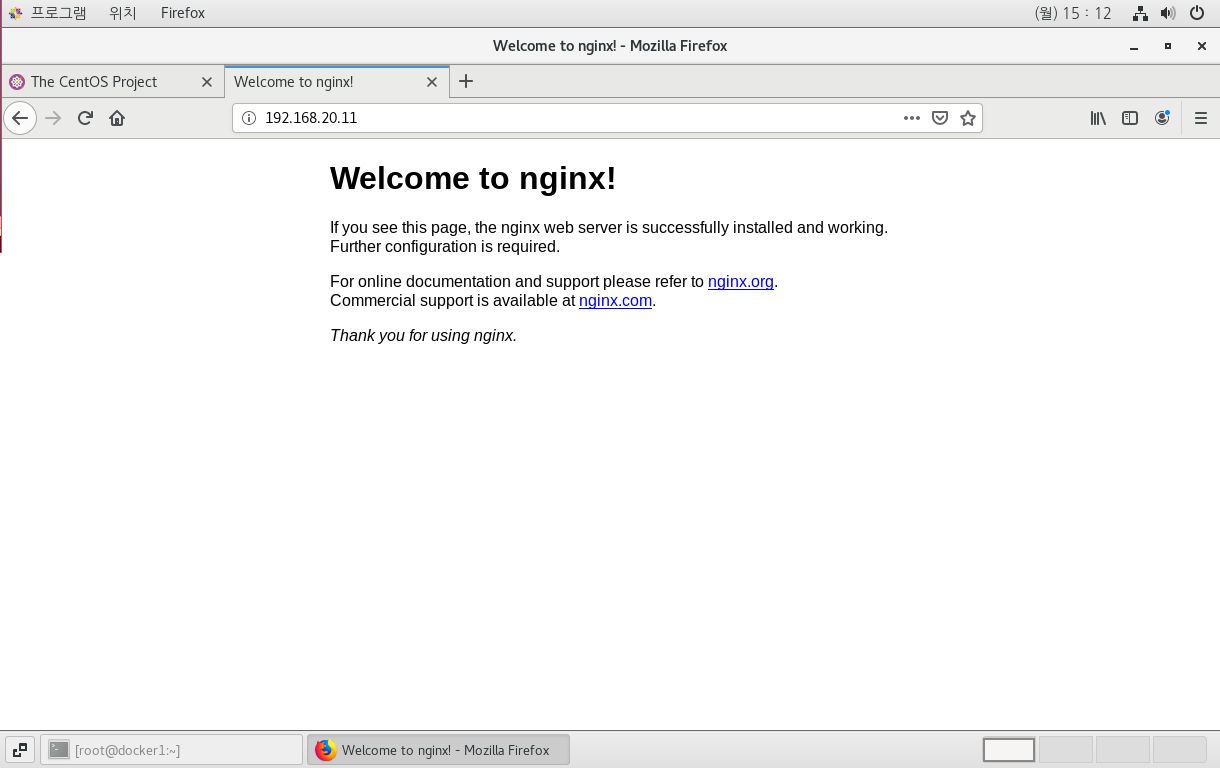This screenshot has width=1220, height=768.
Task: Click the Welcome to nginx! page heading
Action: [473, 178]
